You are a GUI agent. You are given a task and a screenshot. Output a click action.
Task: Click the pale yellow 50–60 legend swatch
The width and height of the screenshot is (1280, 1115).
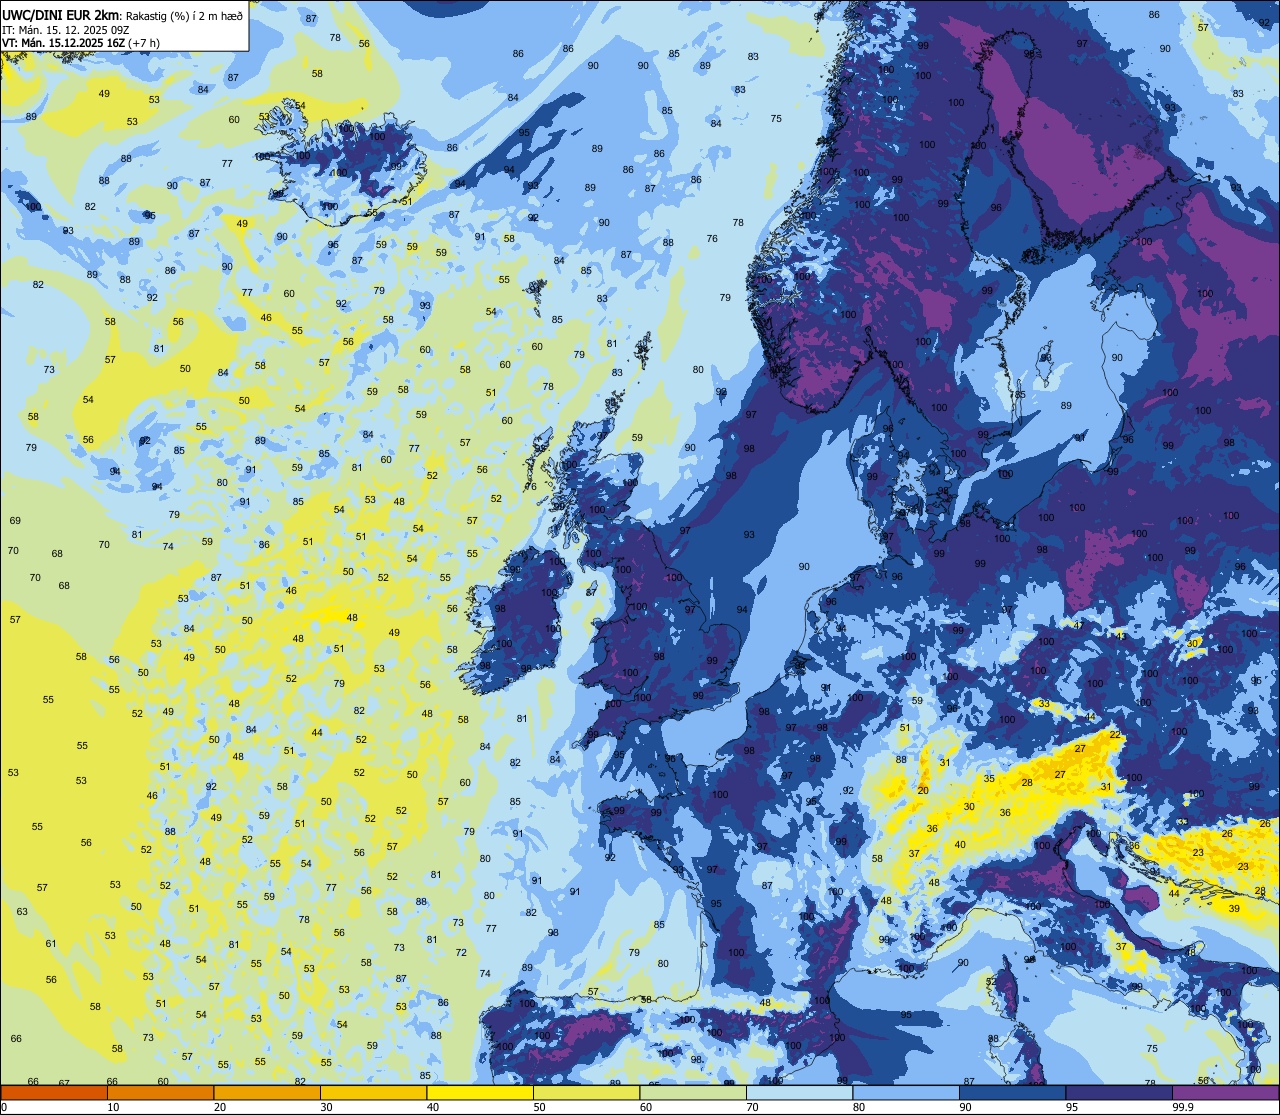click(586, 1092)
